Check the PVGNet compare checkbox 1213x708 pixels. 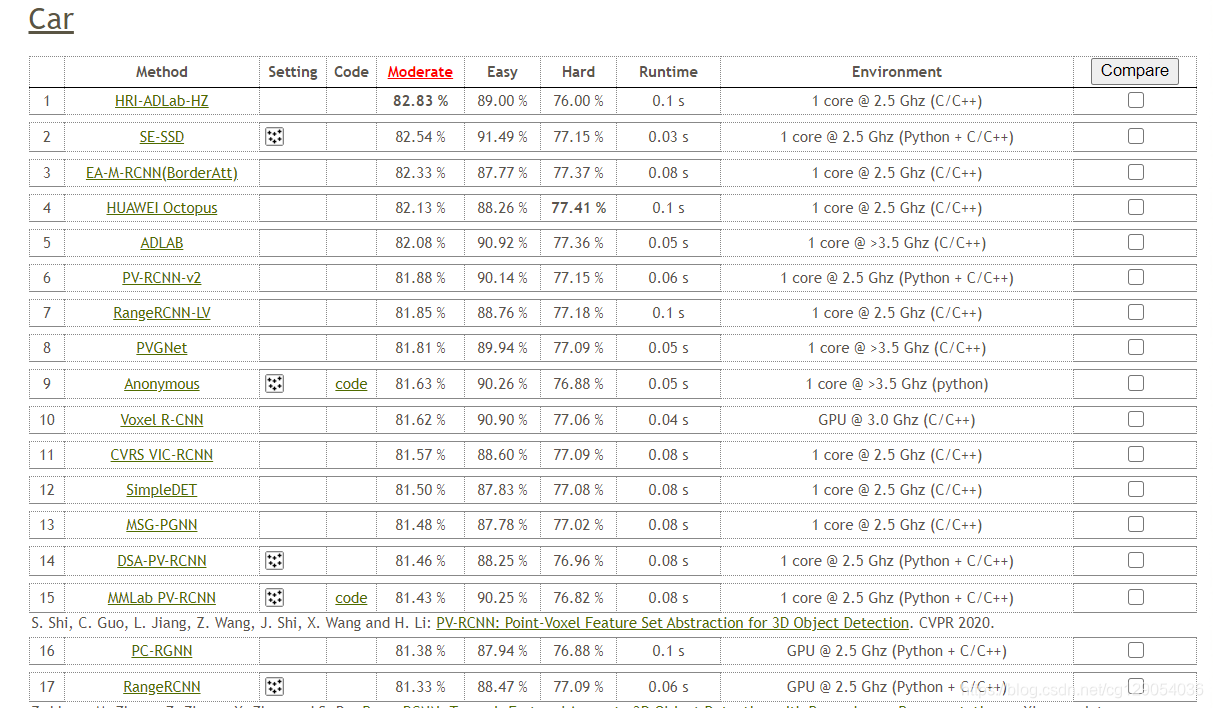[x=1136, y=347]
